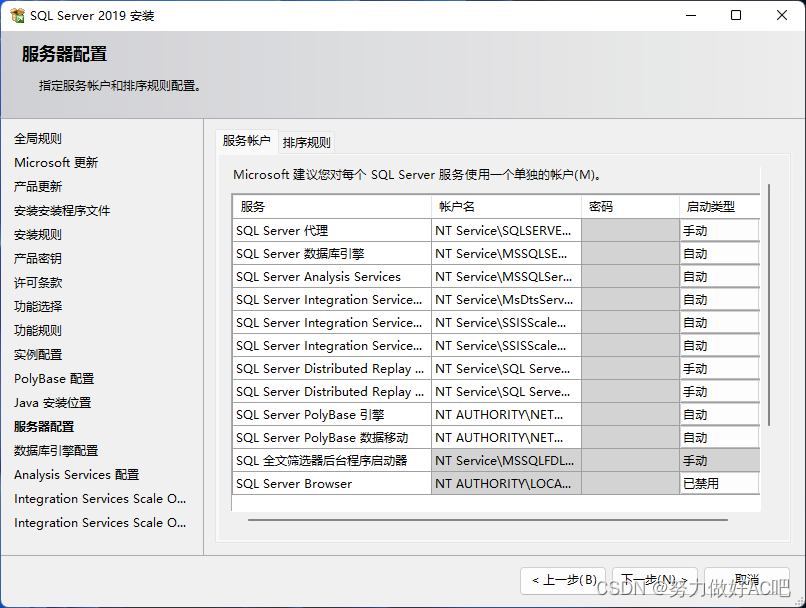Click vertical scrollbar of services table

(769, 305)
